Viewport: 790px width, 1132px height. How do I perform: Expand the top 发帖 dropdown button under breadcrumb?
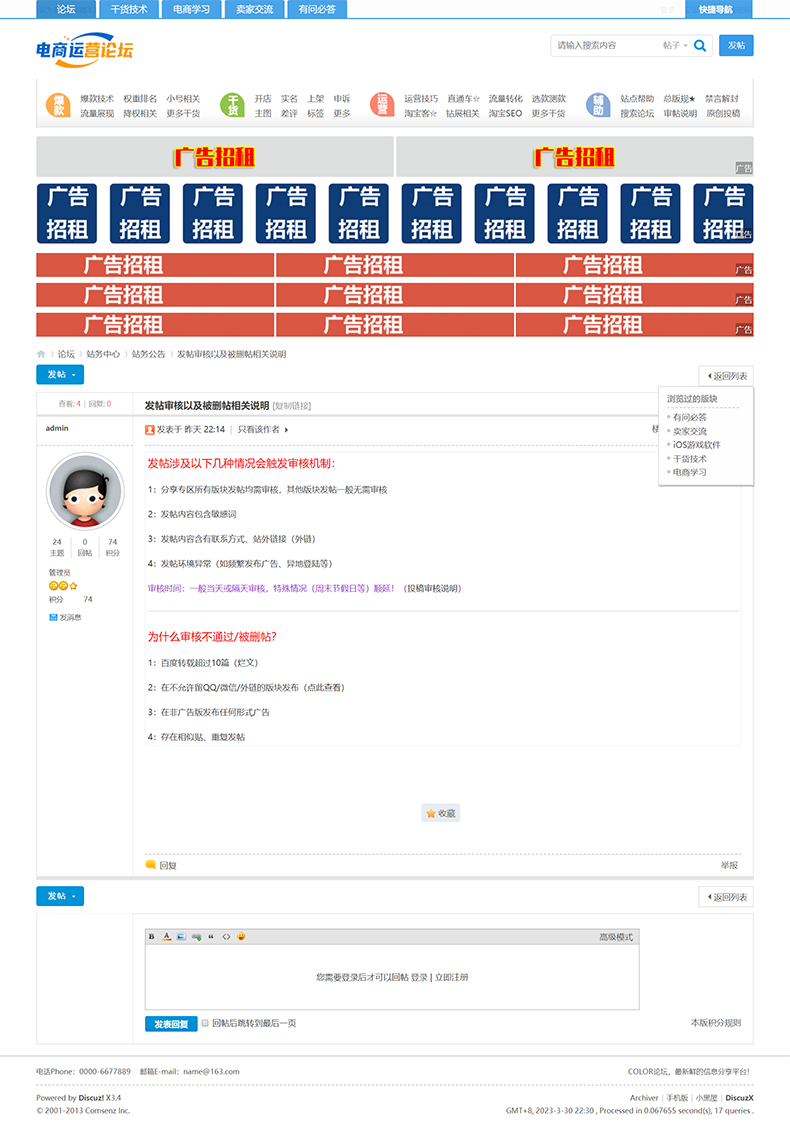coord(60,375)
